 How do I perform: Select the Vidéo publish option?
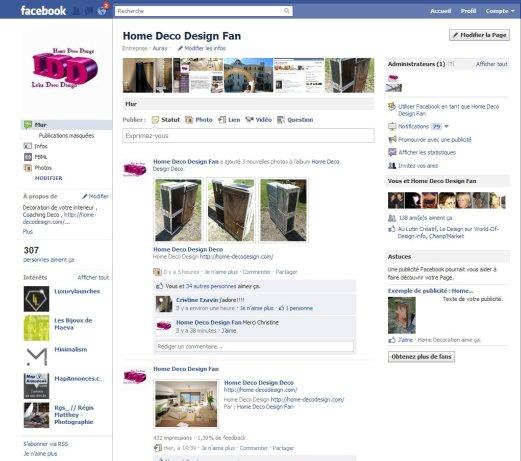click(x=258, y=120)
